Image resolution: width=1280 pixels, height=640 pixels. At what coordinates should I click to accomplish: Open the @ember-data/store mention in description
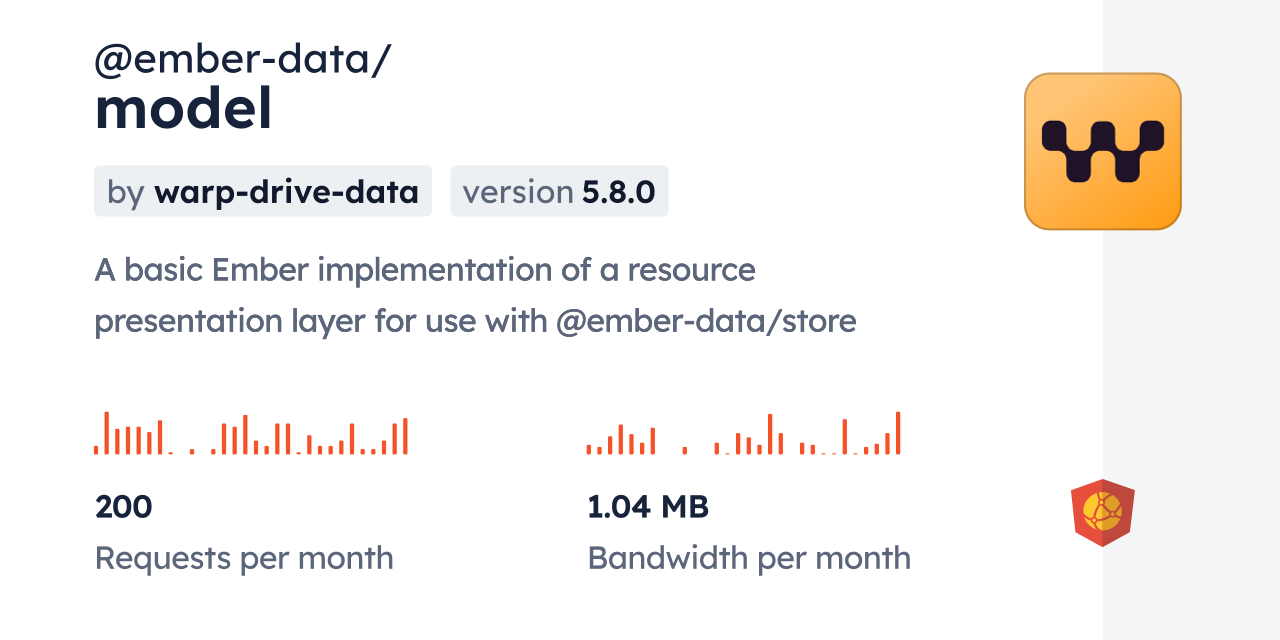(x=706, y=321)
